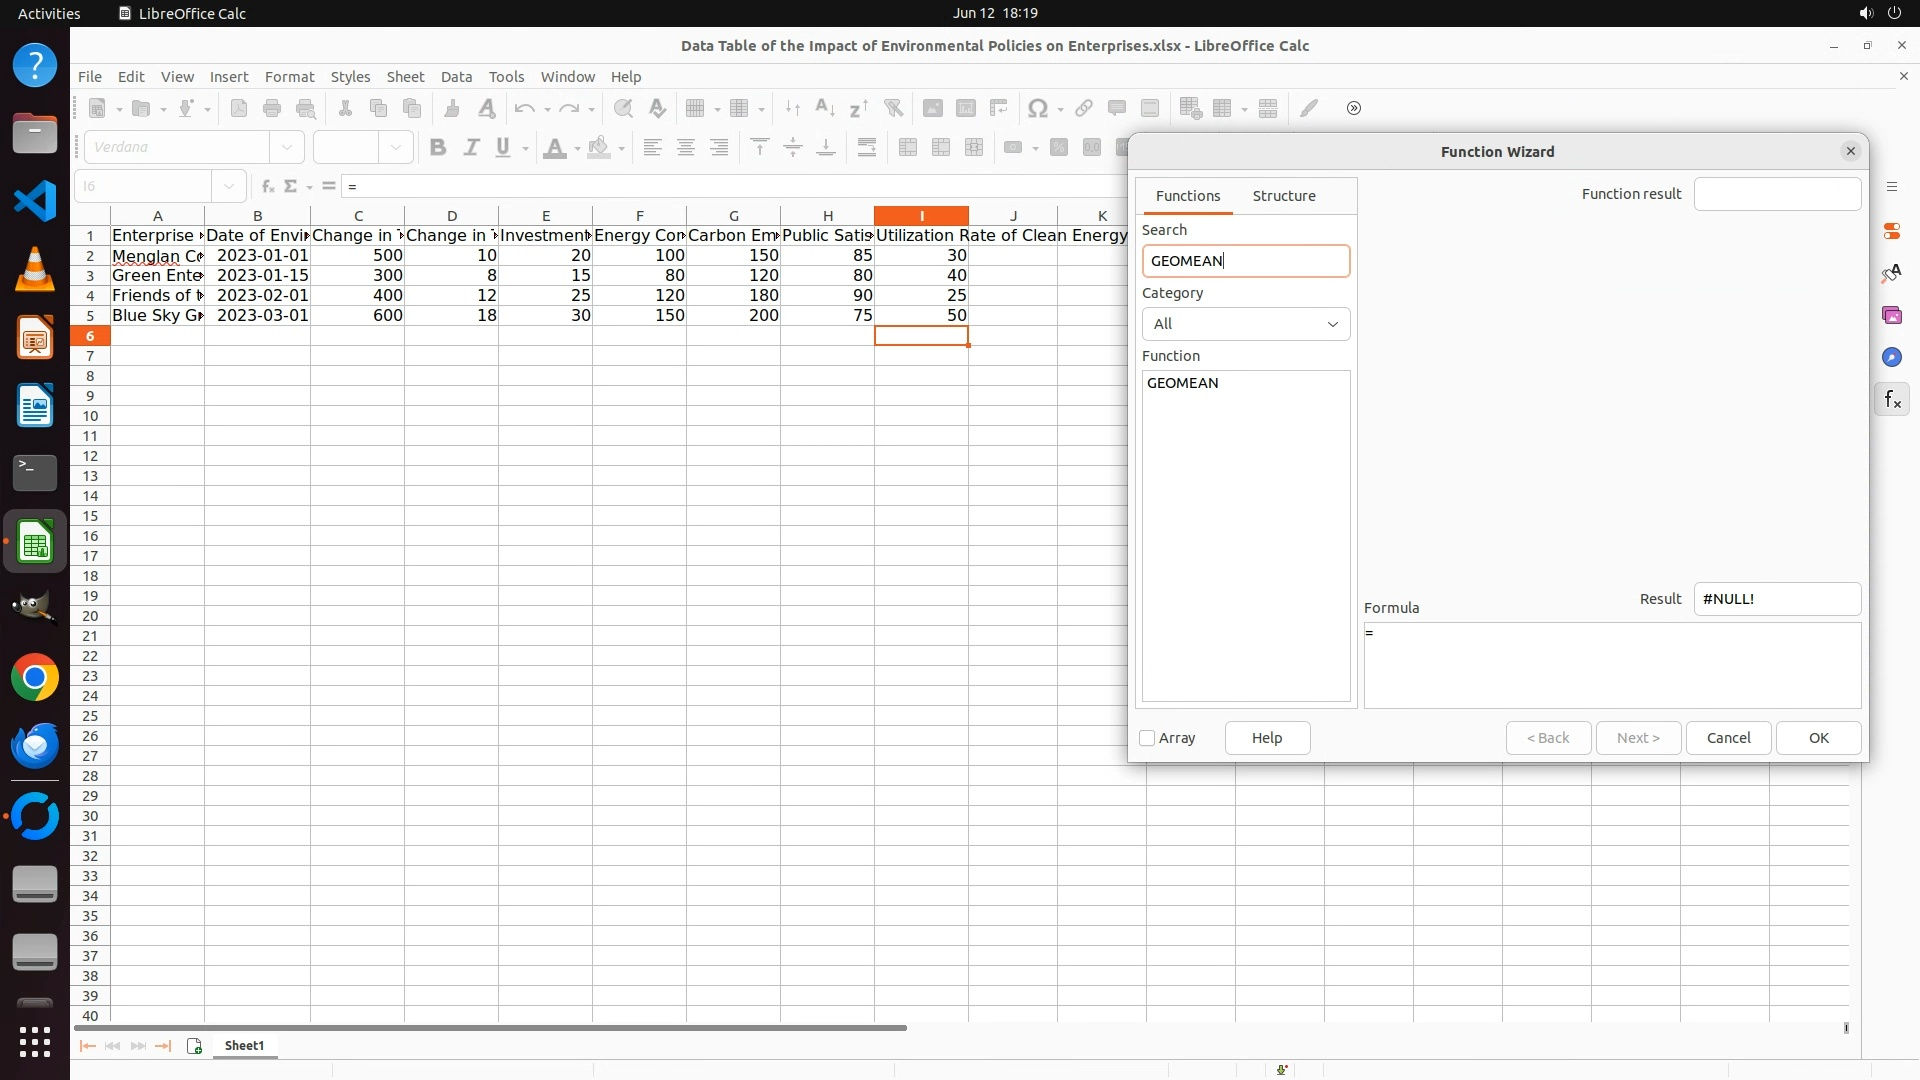The image size is (1920, 1080).
Task: Toggle Italic formatting button
Action: 470,148
